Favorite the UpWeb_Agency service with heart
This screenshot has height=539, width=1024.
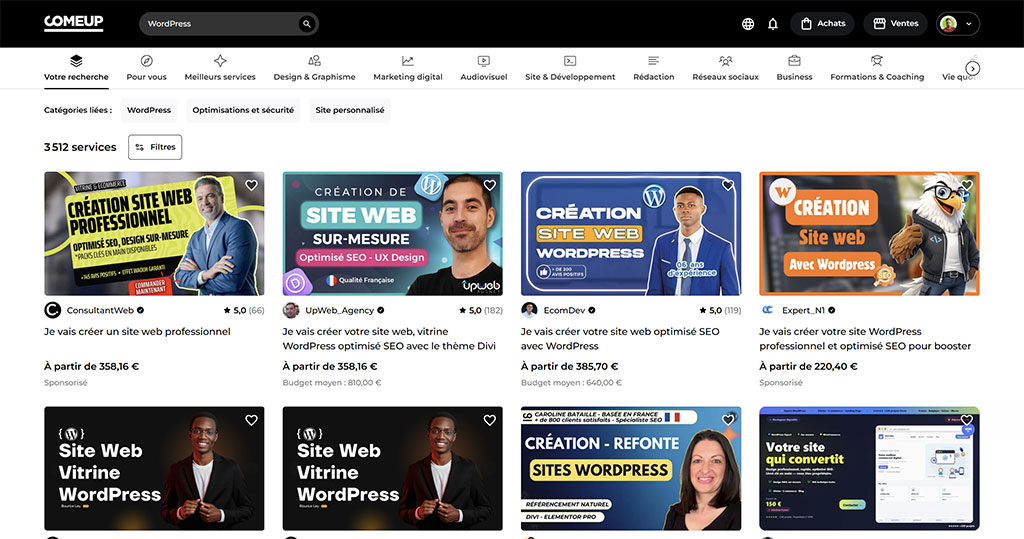tap(490, 186)
